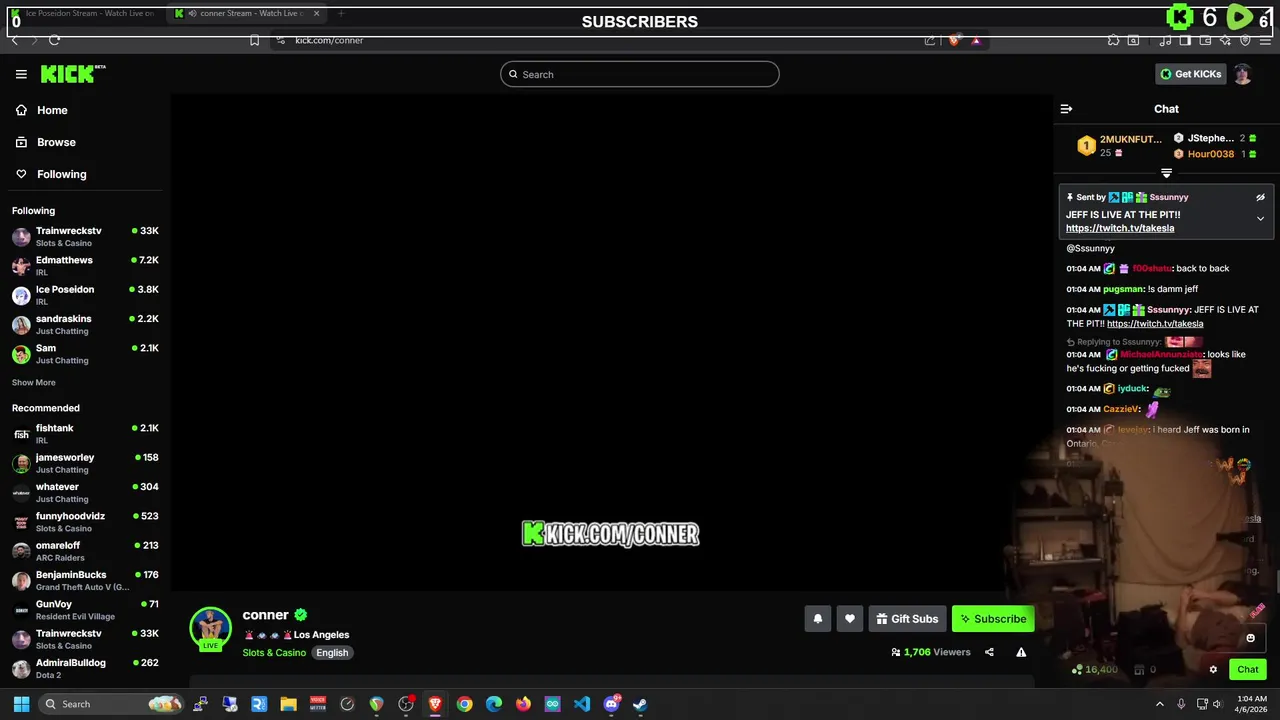Open fishtank recommended channel

coord(85,433)
